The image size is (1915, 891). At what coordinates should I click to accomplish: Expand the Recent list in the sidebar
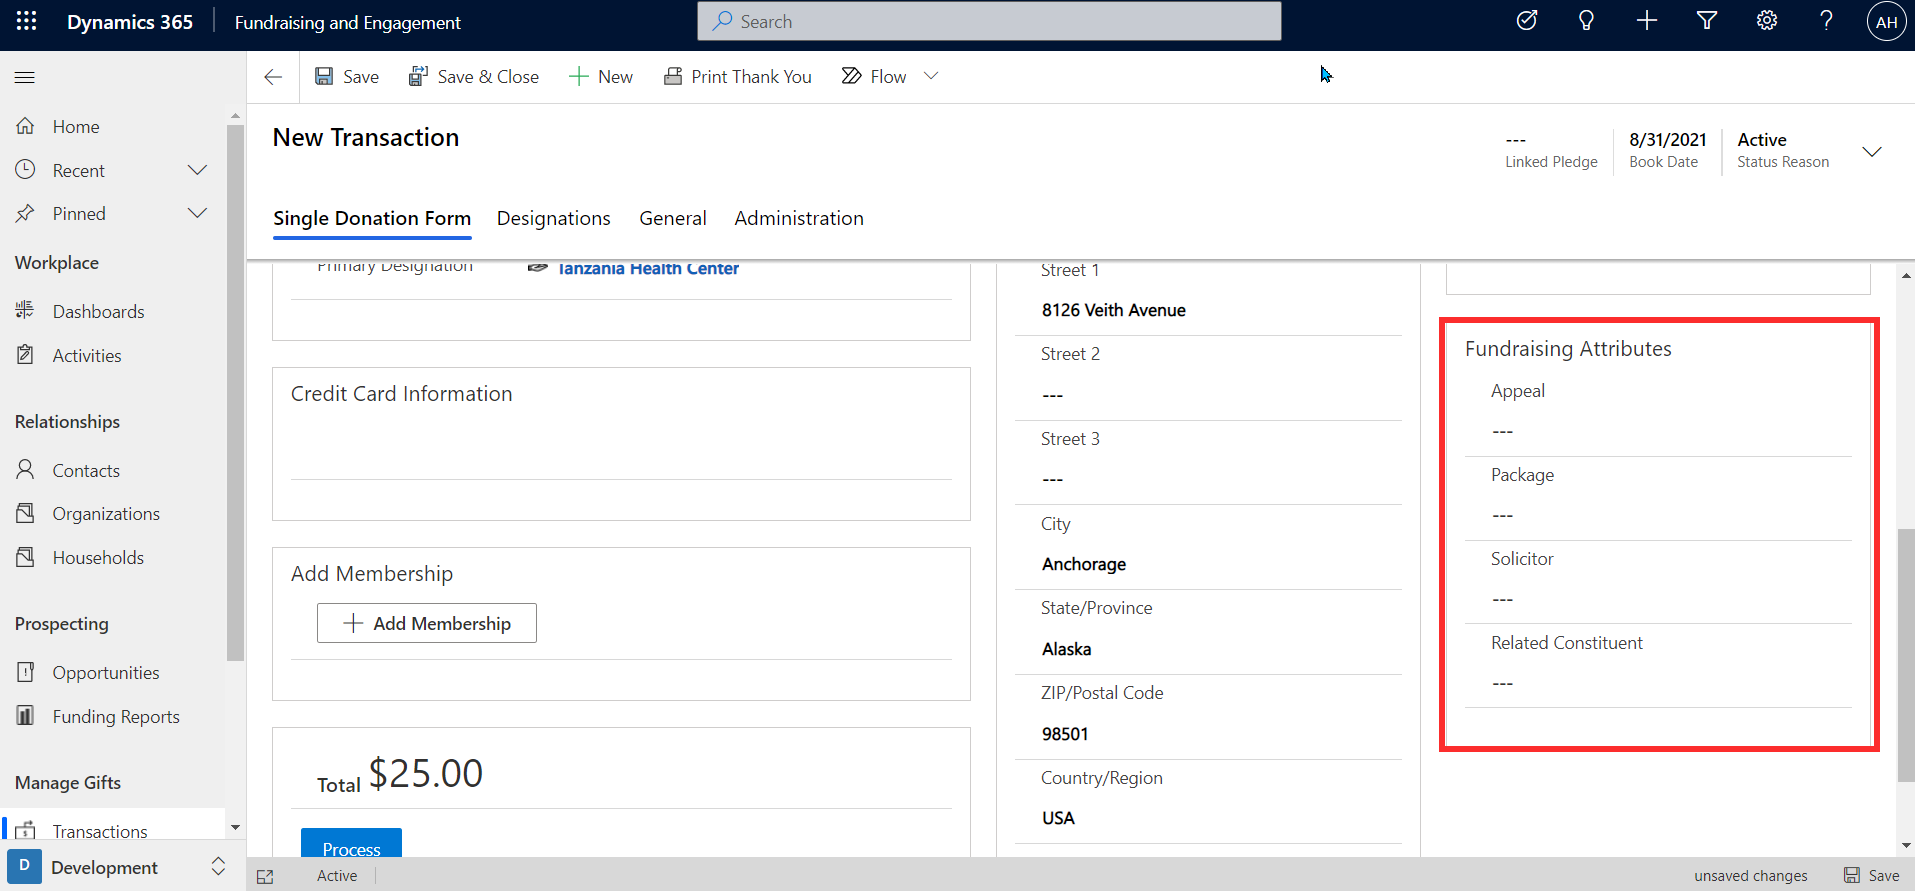[x=198, y=170]
